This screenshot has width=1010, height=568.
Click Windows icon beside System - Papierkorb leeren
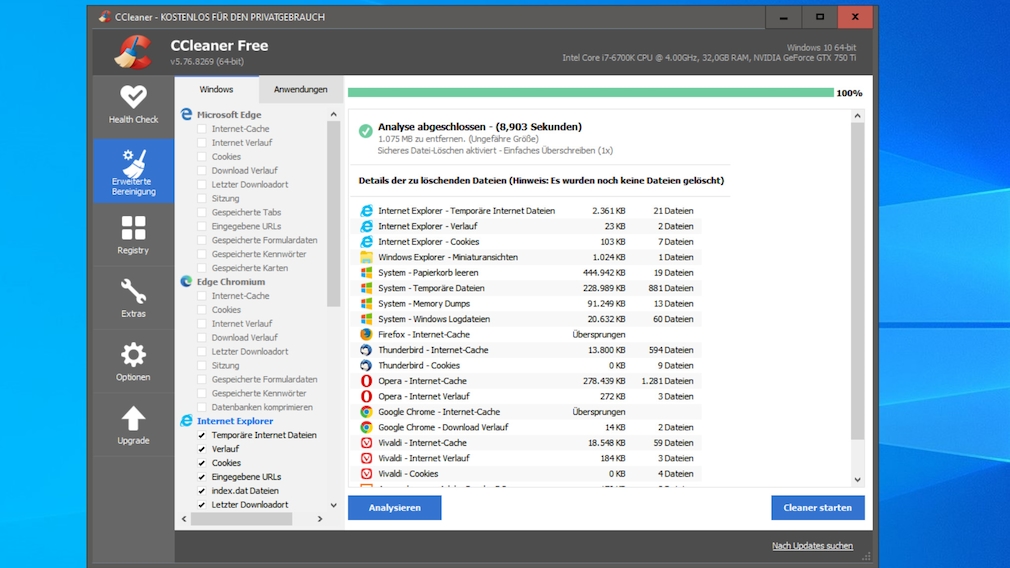pyautogui.click(x=366, y=272)
